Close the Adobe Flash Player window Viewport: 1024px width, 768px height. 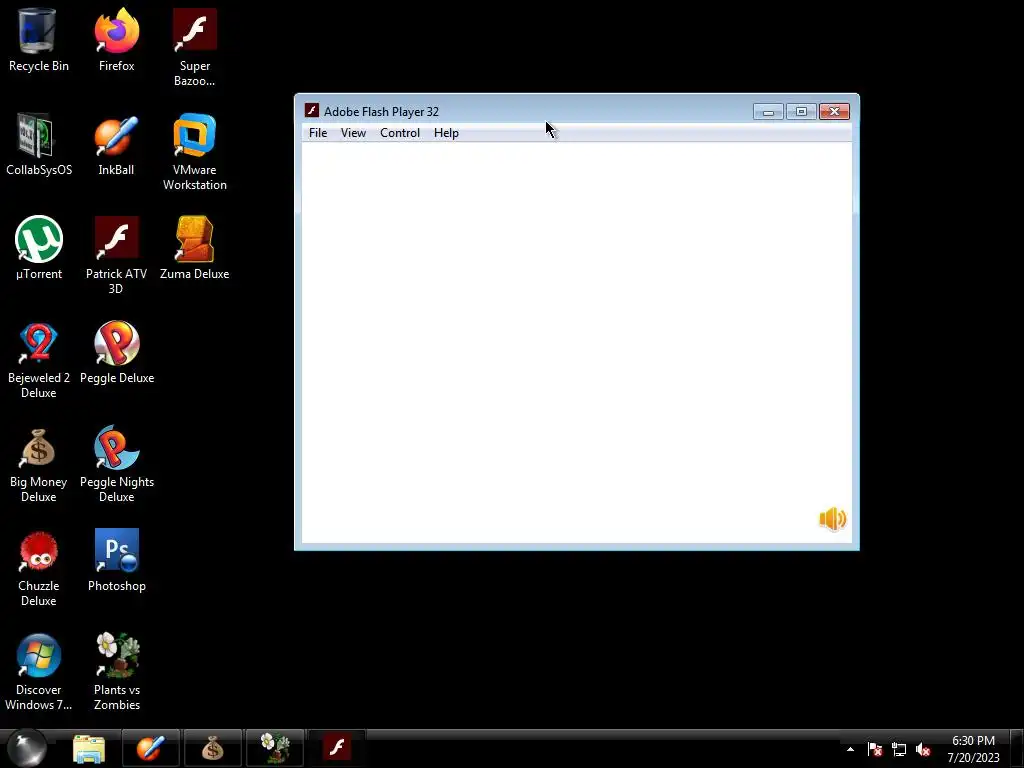point(834,112)
